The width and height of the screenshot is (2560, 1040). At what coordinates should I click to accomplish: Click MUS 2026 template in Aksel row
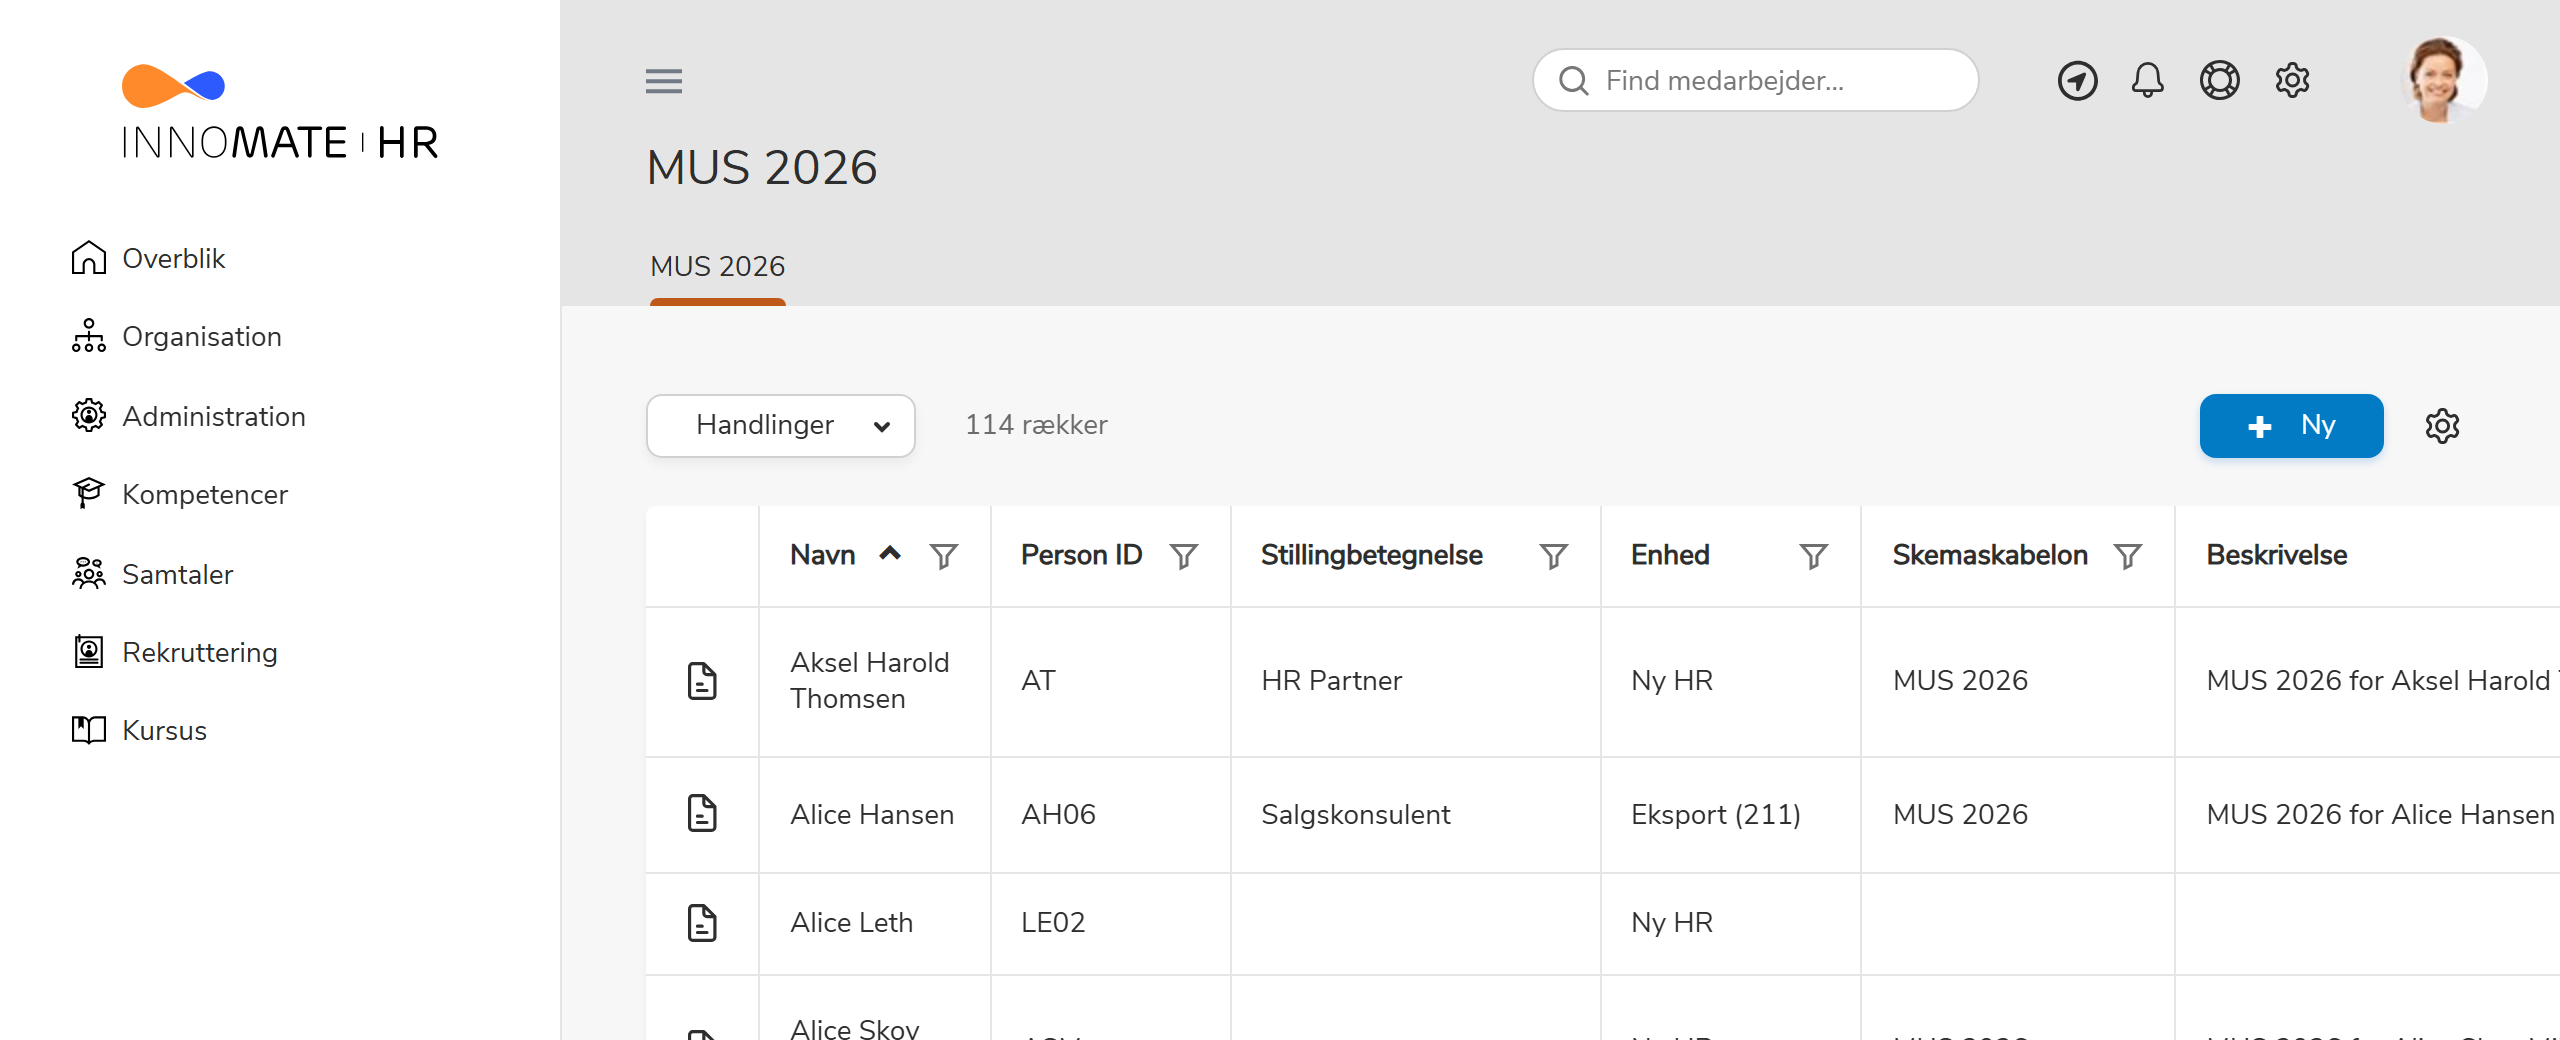click(x=1960, y=681)
